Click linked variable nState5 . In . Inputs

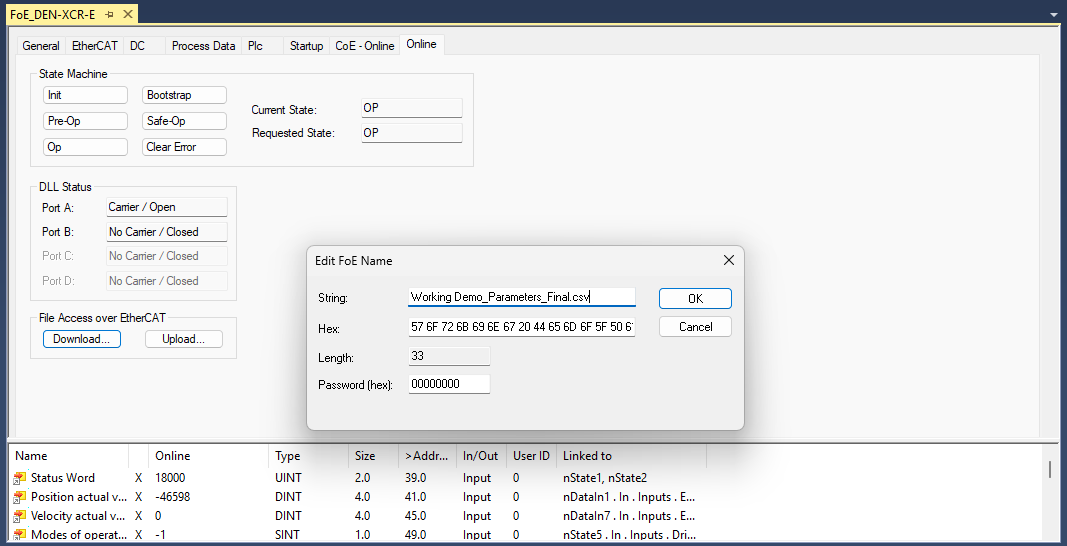click(x=629, y=535)
